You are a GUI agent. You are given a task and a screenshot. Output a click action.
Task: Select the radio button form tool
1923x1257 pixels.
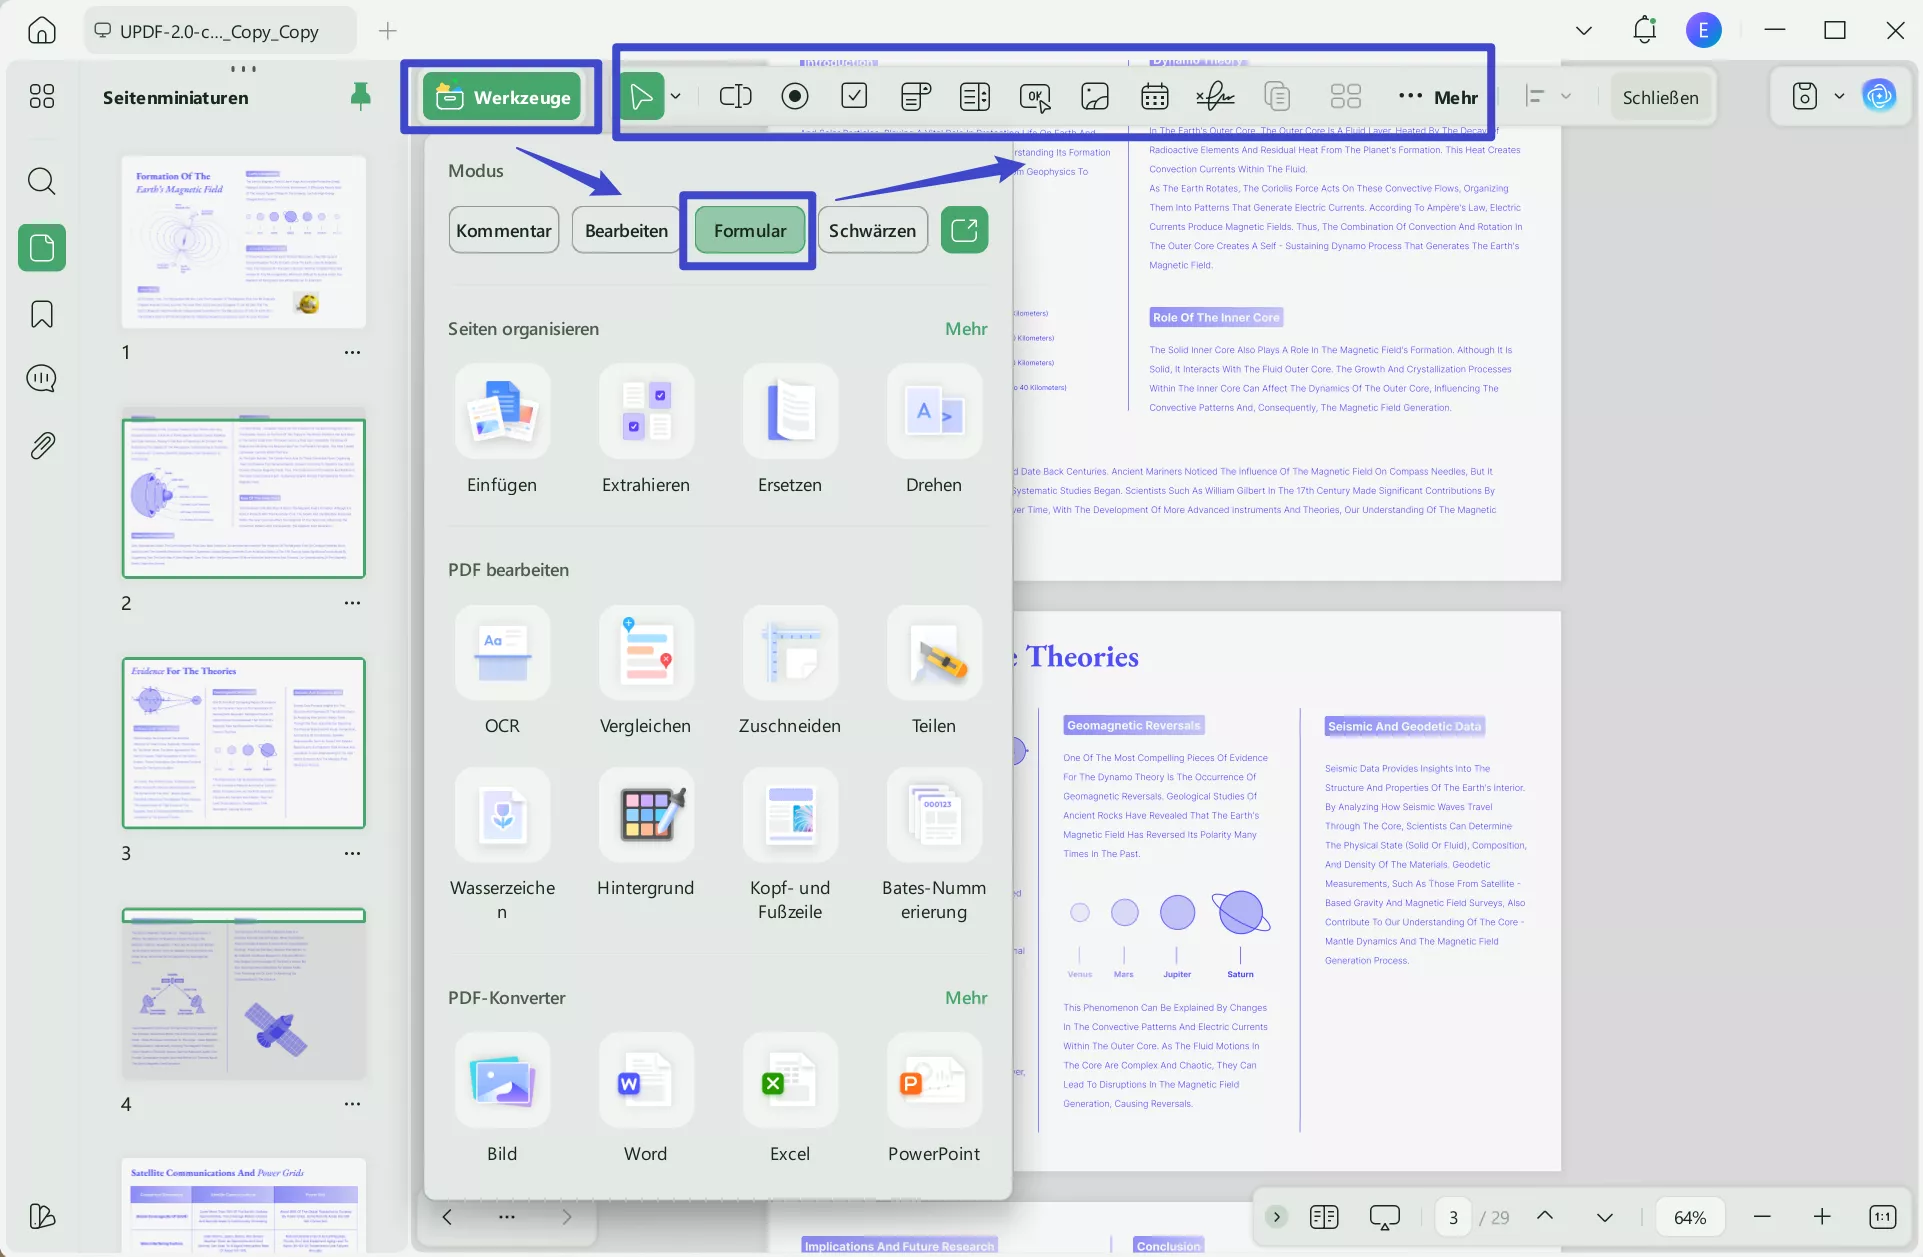795,96
